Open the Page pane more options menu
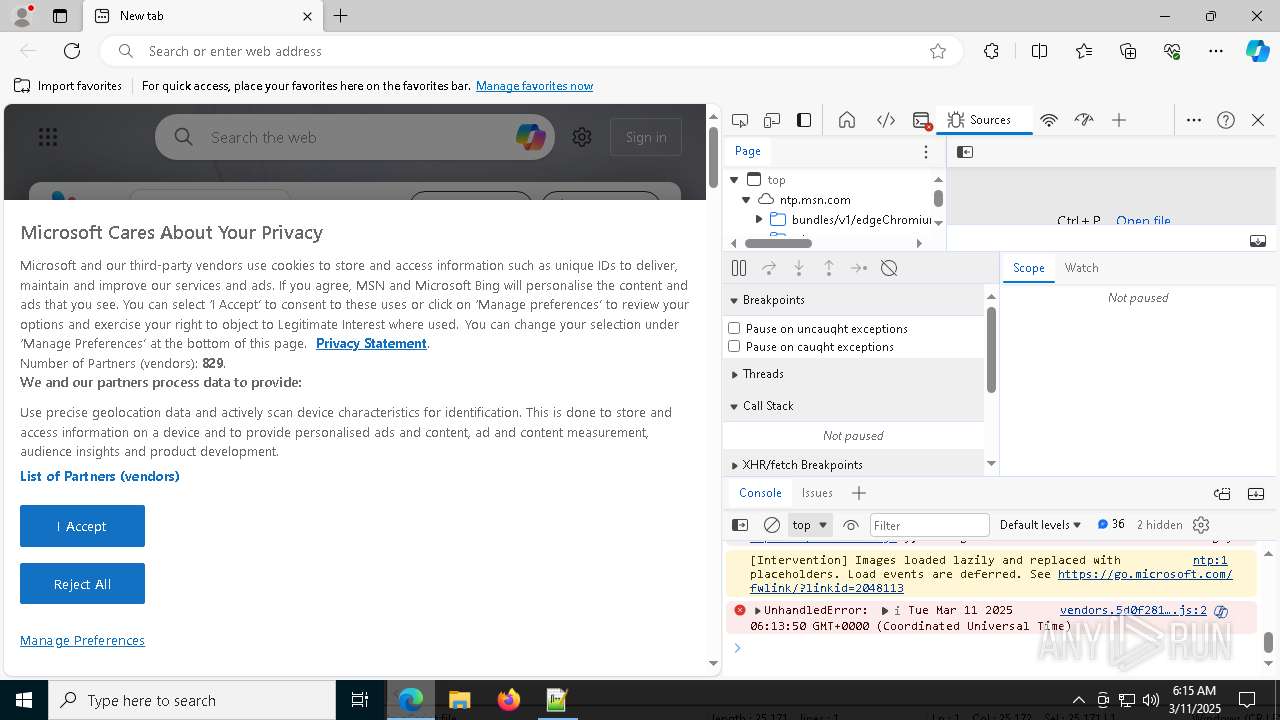 [926, 152]
